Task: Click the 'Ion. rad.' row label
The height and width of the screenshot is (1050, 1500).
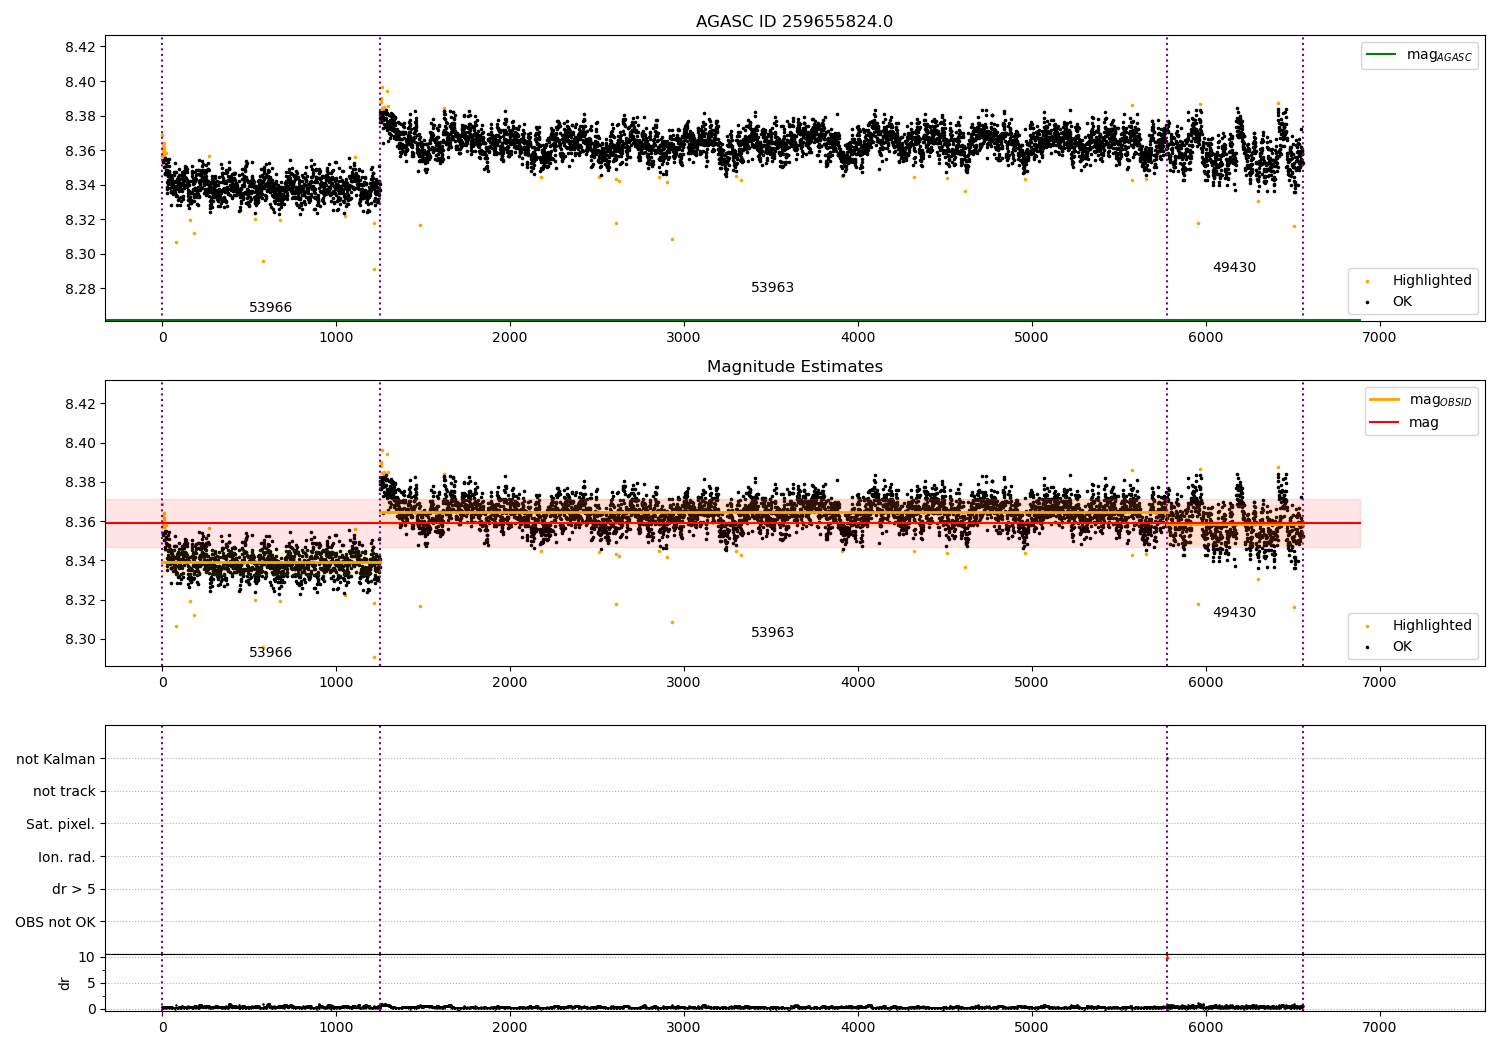Action: click(66, 857)
